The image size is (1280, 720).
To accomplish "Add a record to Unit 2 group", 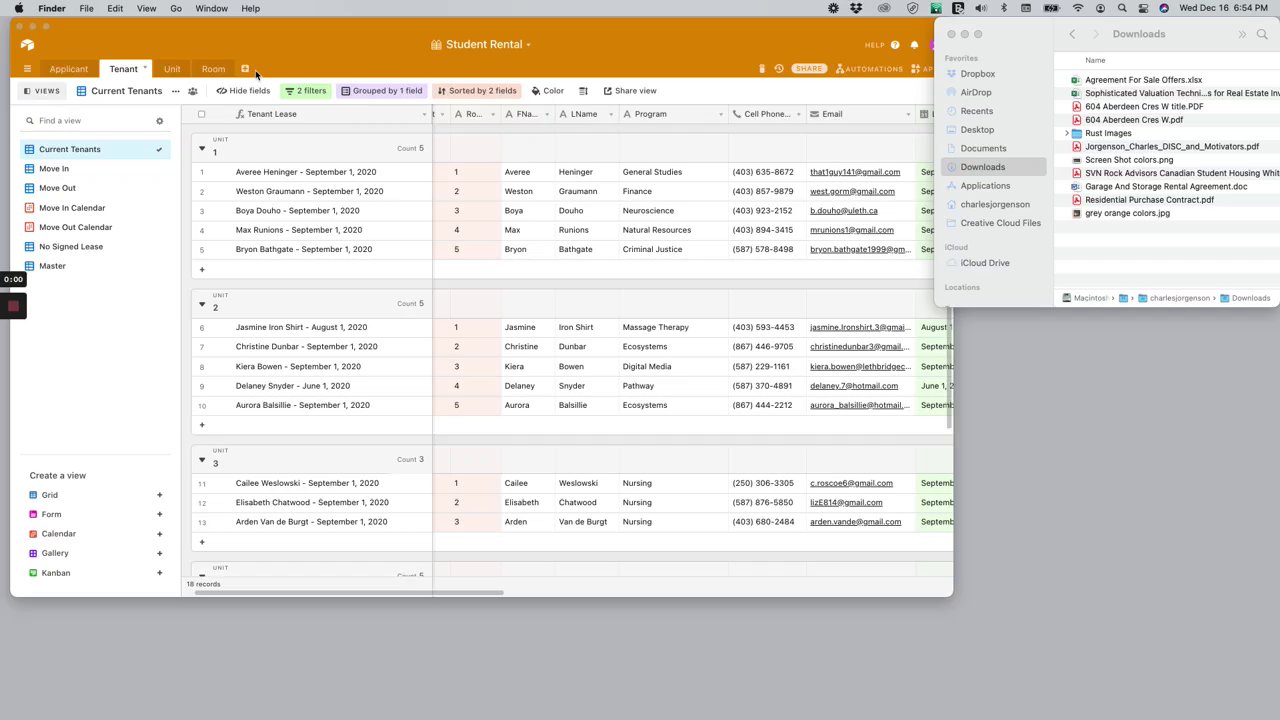I will 202,425.
